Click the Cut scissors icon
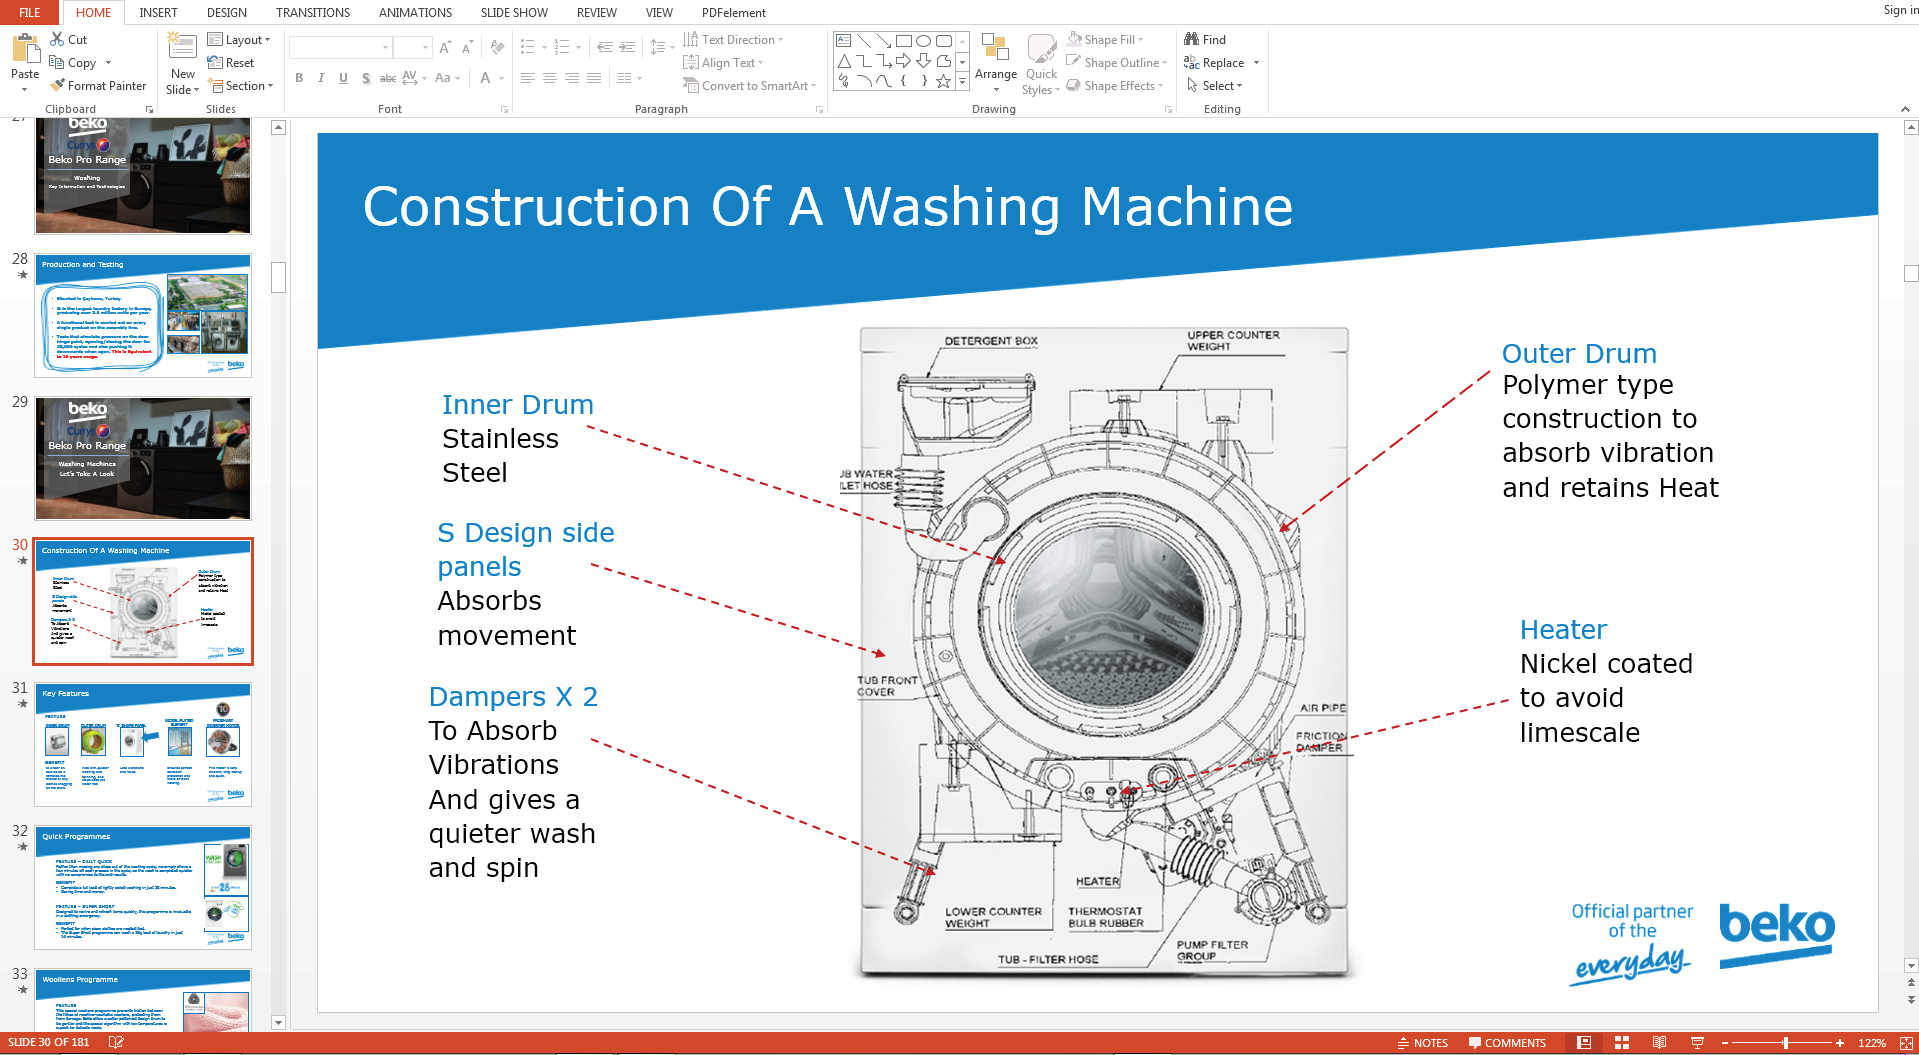The image size is (1919, 1055). [x=57, y=39]
